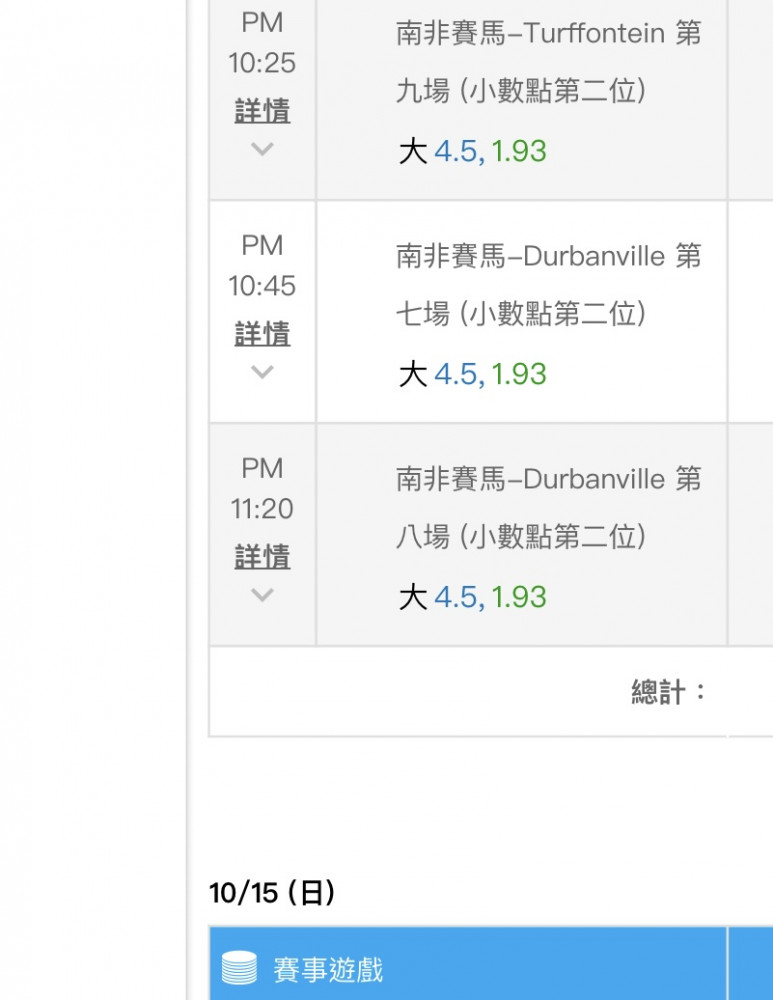Image resolution: width=773 pixels, height=1000 pixels.
Task: Click the Durbanville 第八場 race title
Action: point(548,508)
